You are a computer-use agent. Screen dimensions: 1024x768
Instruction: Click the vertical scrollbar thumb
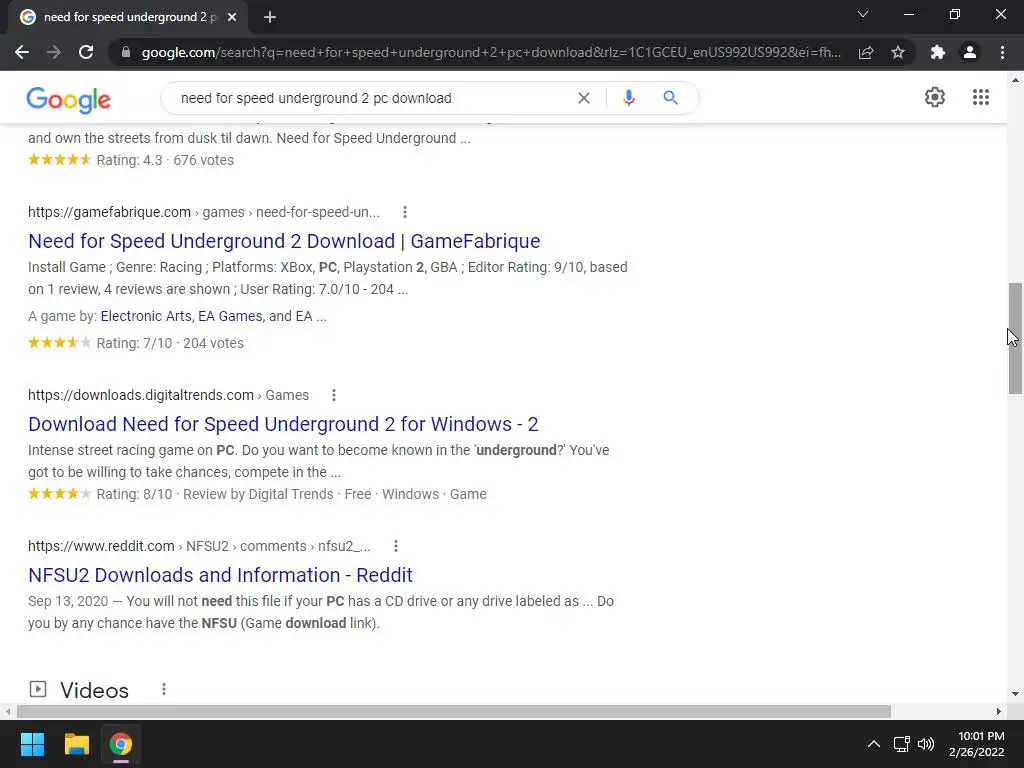1015,338
